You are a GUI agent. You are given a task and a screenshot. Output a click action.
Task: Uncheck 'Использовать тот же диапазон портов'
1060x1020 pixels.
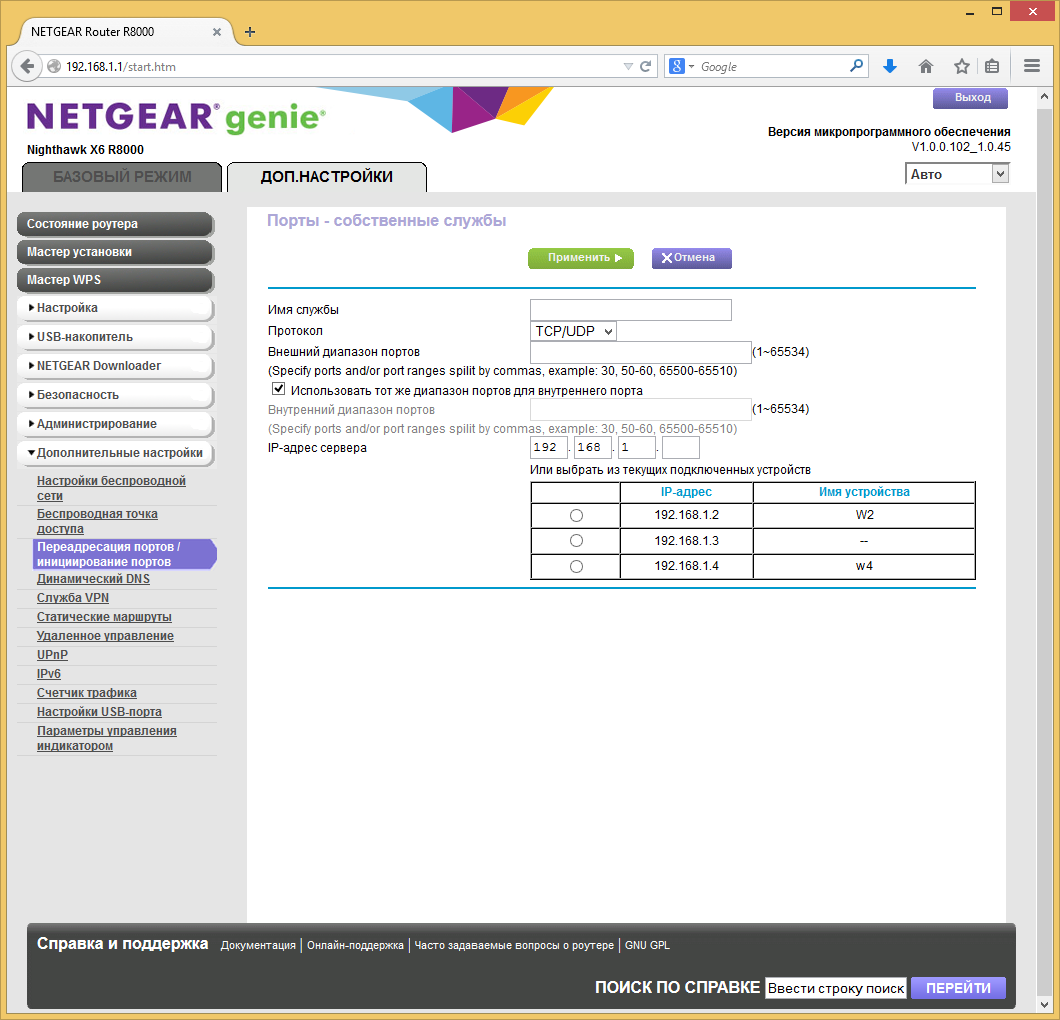click(278, 388)
